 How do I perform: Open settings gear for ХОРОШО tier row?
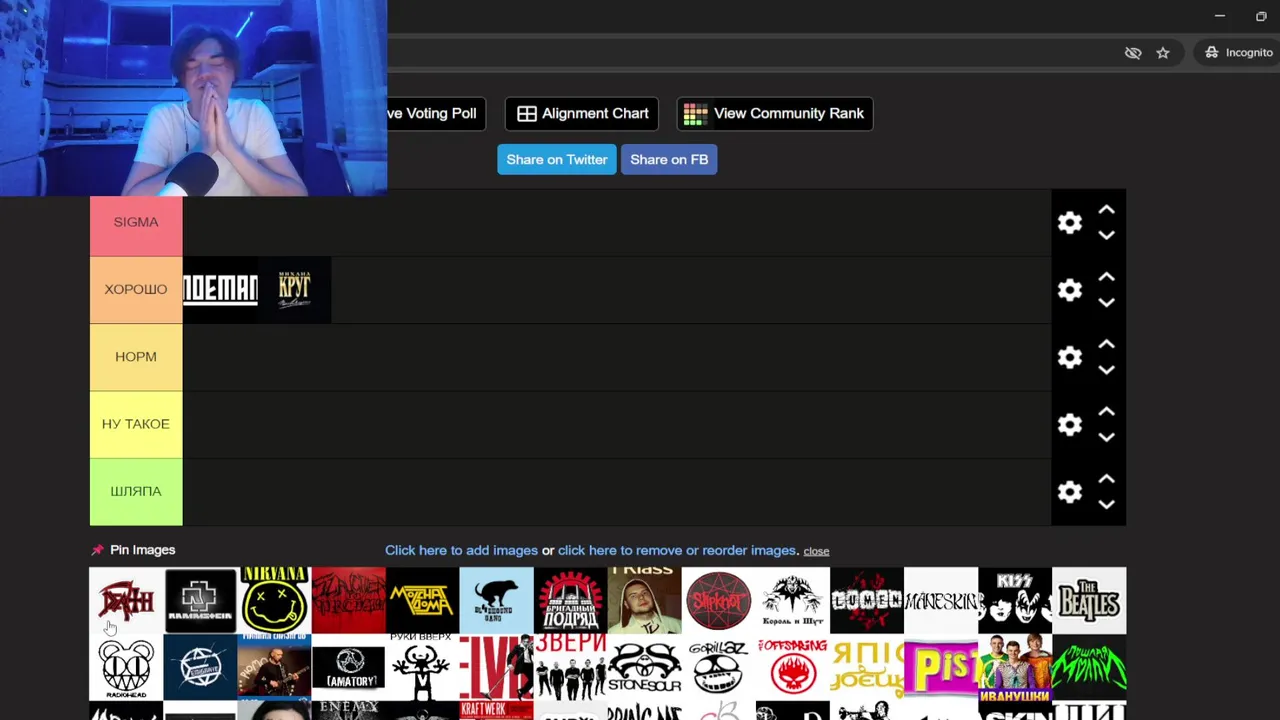click(1070, 289)
